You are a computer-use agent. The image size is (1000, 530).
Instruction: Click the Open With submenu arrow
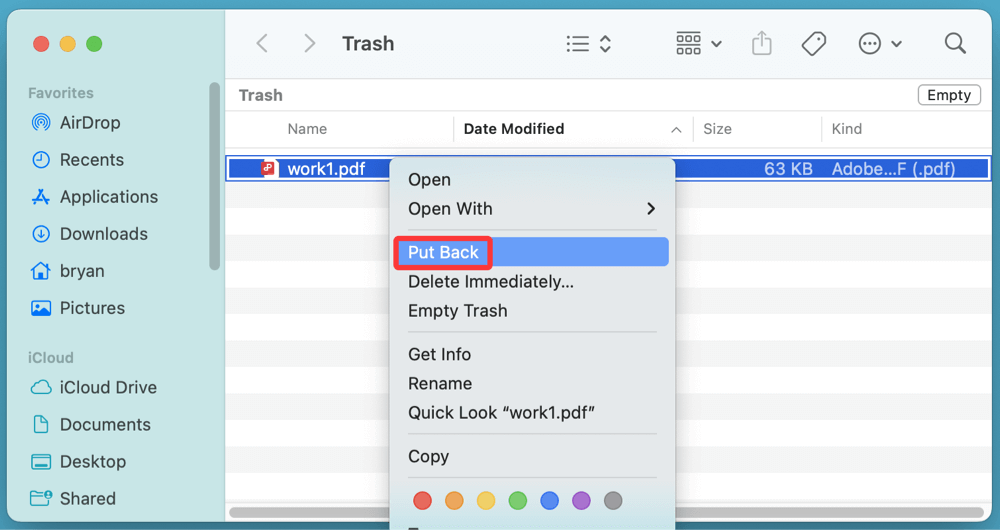click(x=651, y=209)
